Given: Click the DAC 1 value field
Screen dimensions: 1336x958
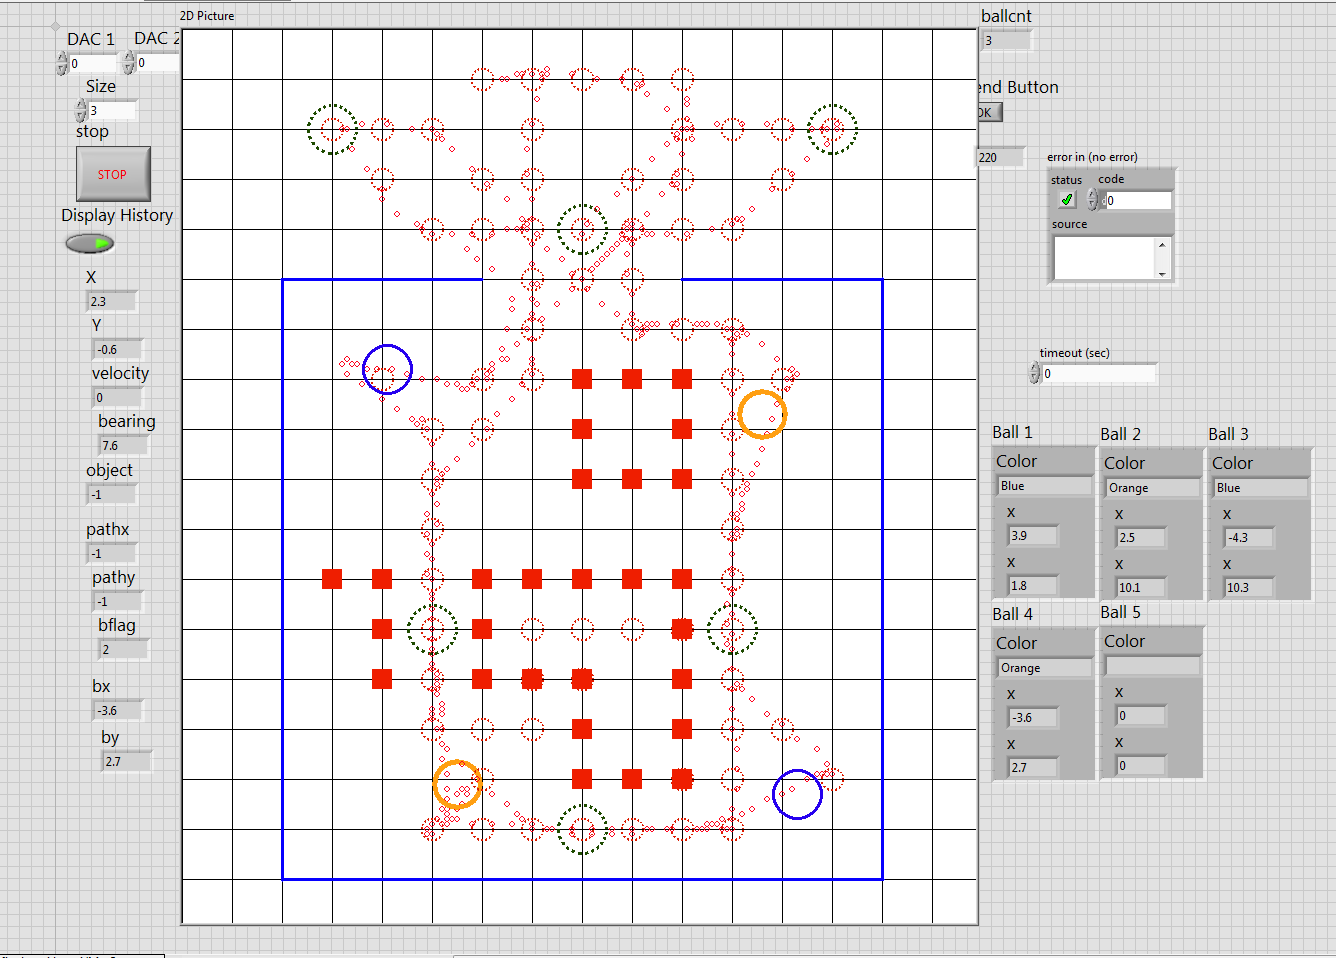Looking at the screenshot, I should pyautogui.click(x=93, y=63).
